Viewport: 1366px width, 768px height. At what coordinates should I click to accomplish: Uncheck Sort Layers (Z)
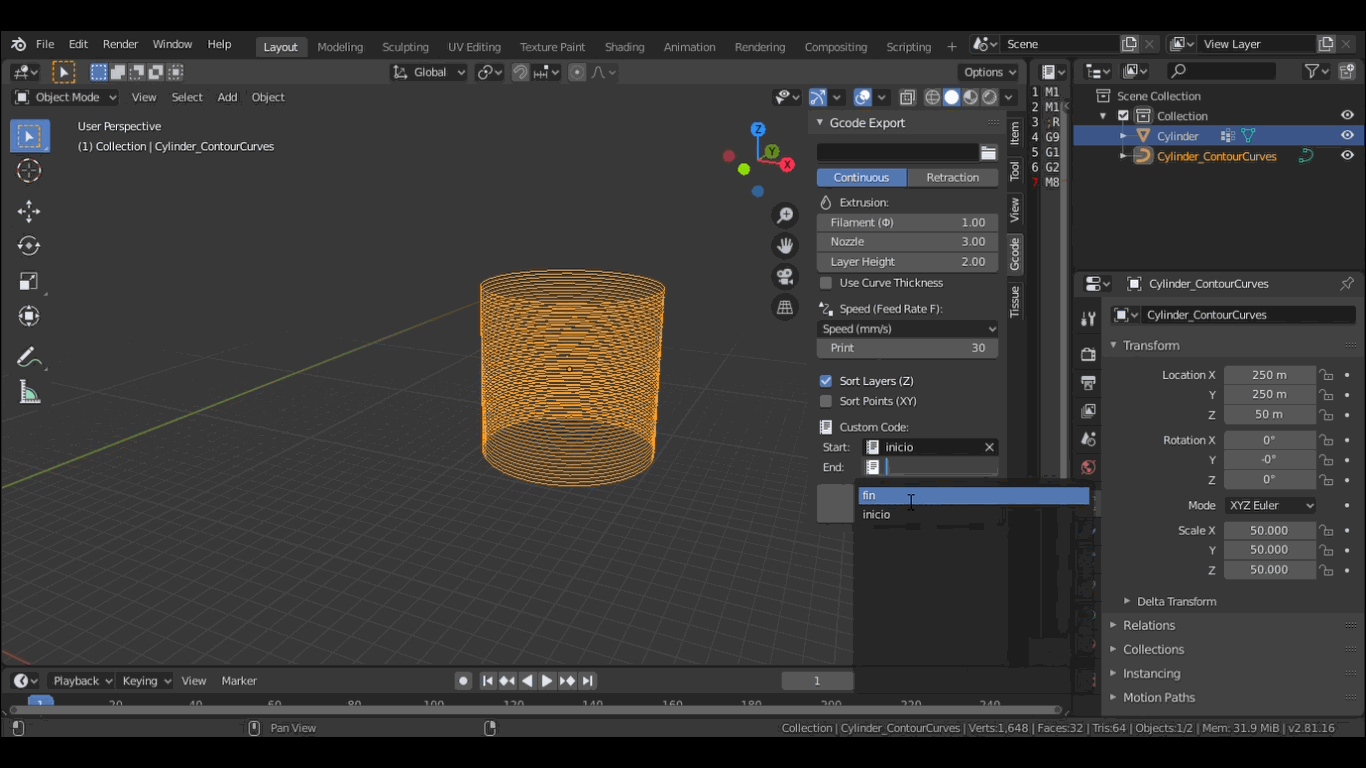pyautogui.click(x=826, y=381)
